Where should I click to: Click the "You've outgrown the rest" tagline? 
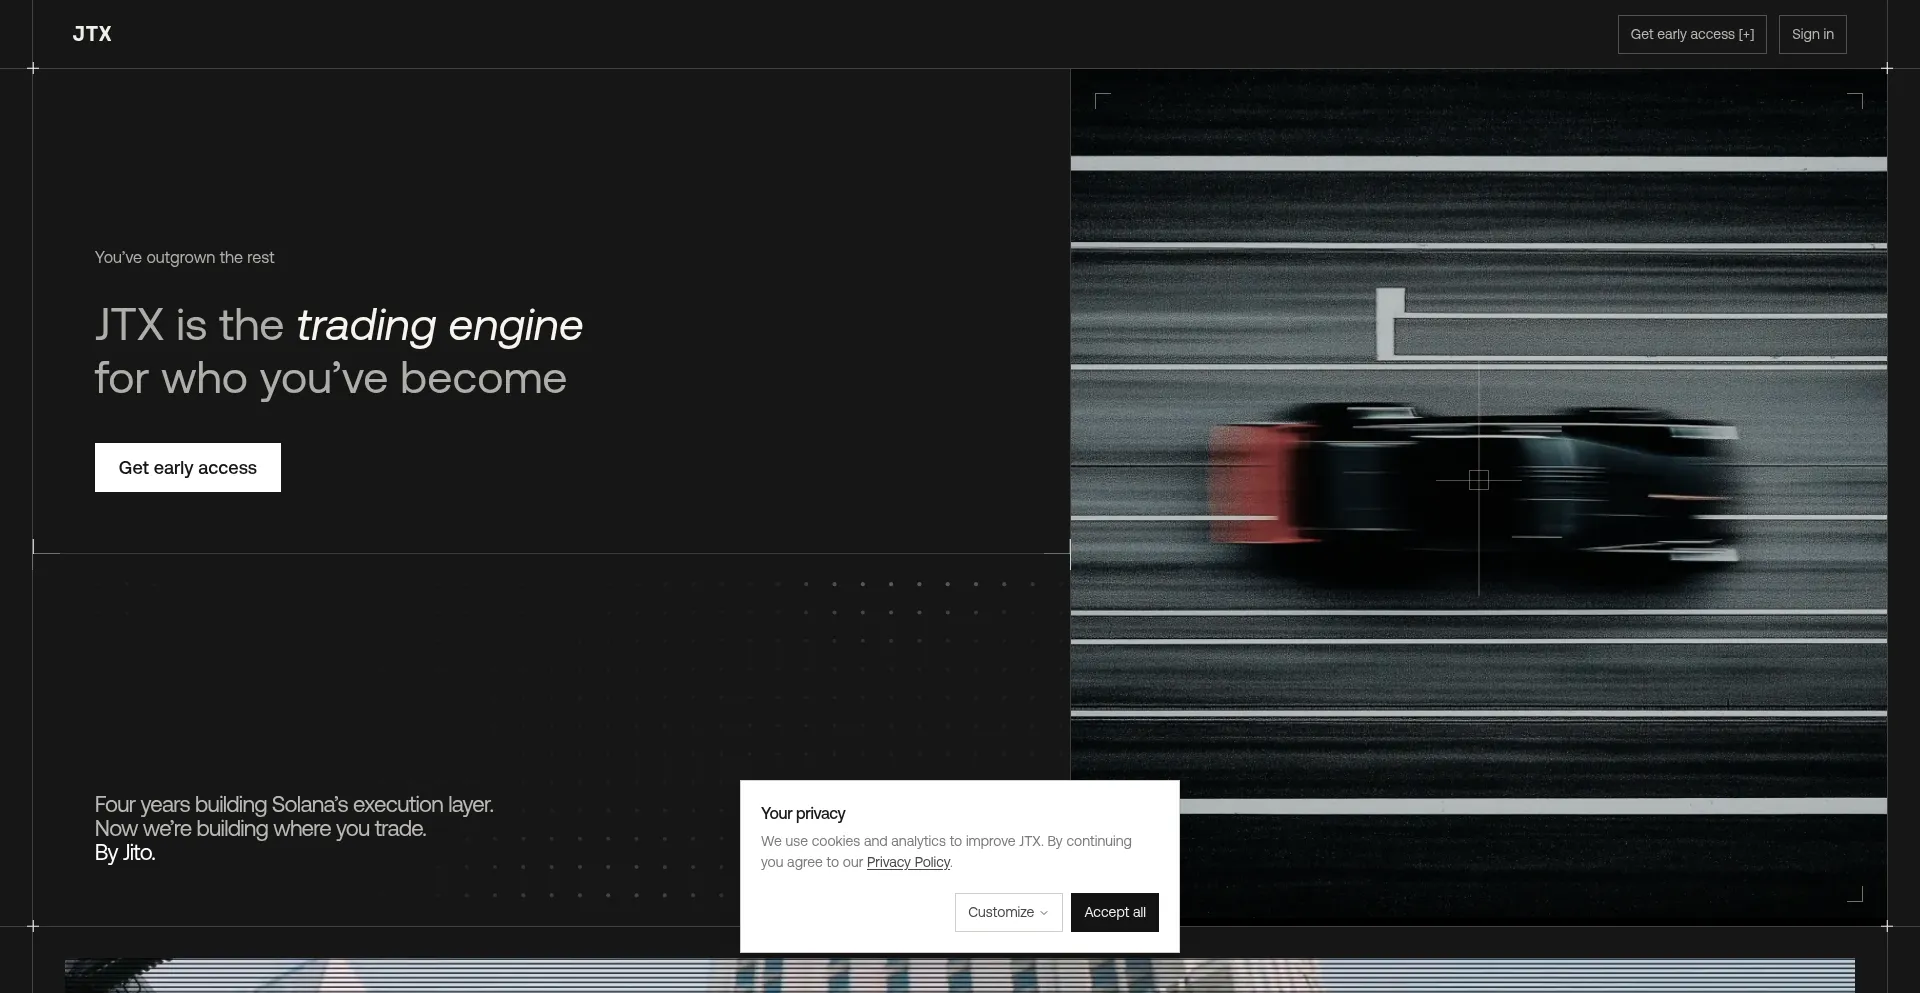[184, 257]
